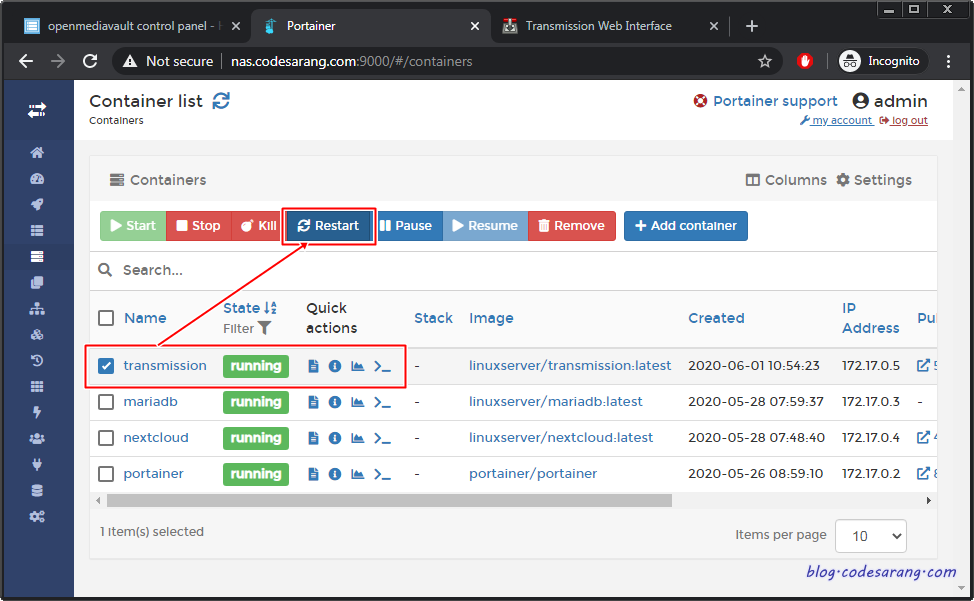Open published port link for transmission row
The height and width of the screenshot is (601, 974).
(x=926, y=366)
